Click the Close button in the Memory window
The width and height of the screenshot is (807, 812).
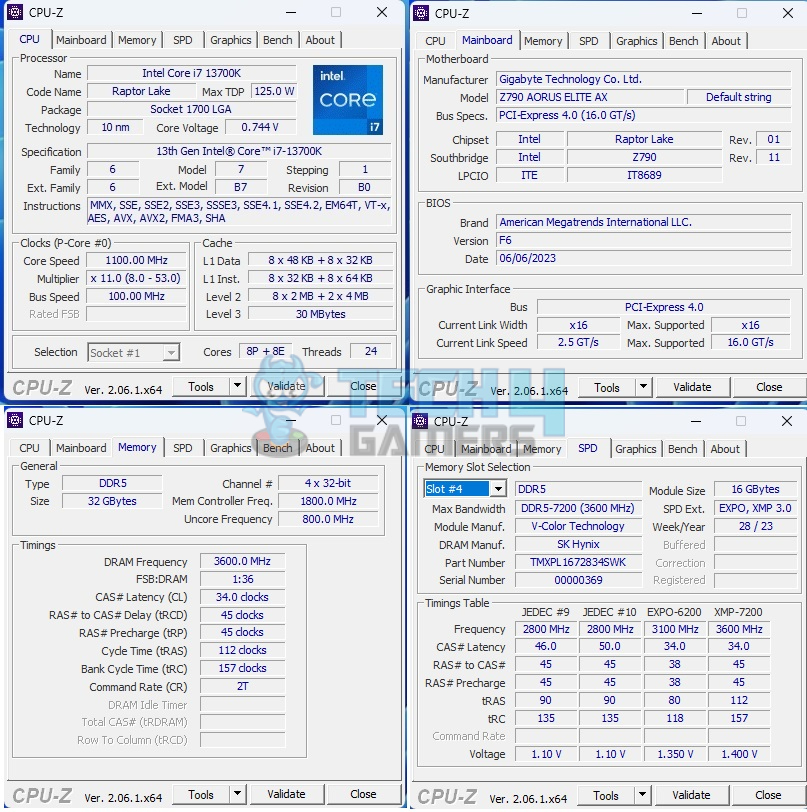click(363, 794)
